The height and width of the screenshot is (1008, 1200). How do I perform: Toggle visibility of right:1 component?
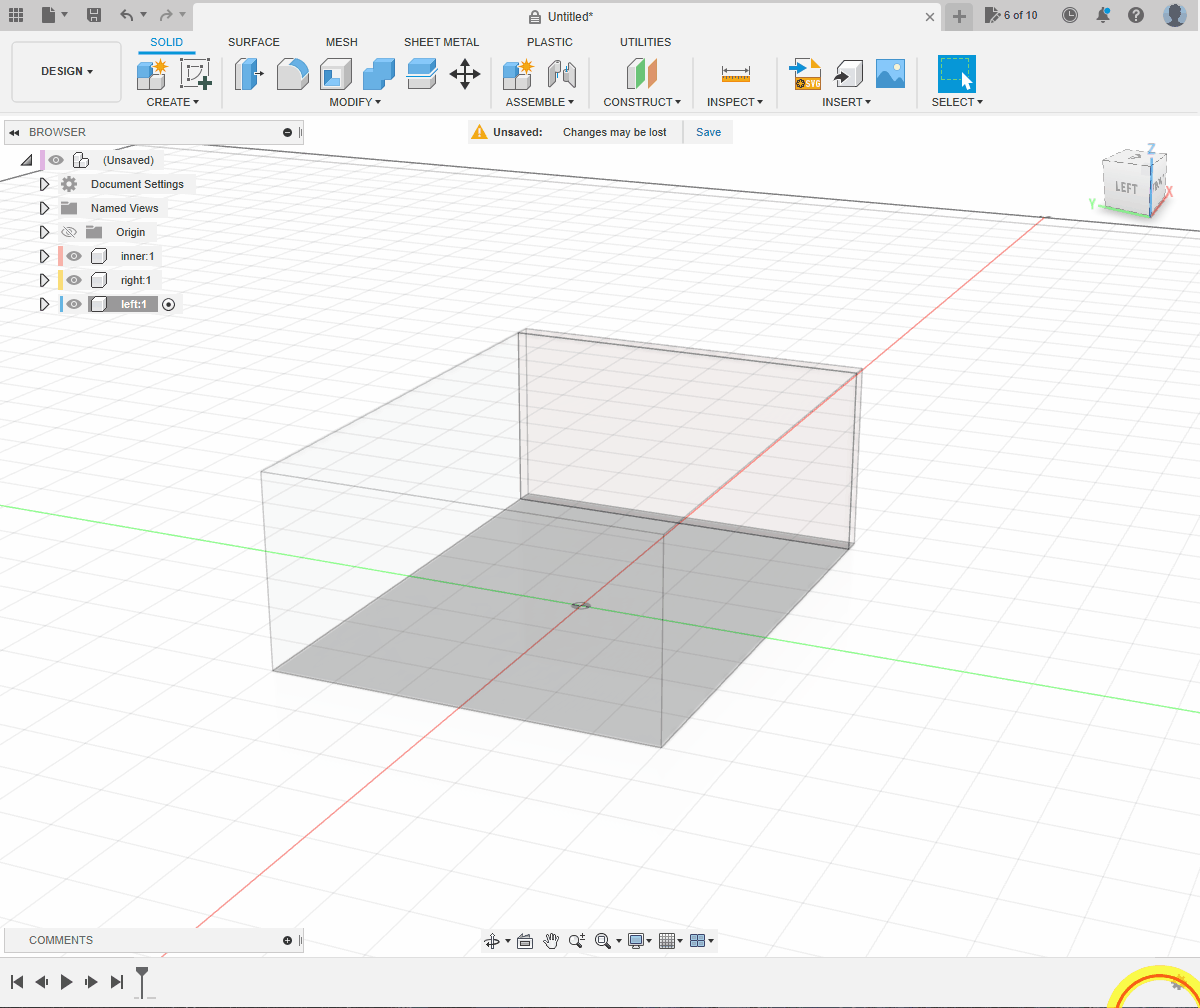[x=74, y=280]
